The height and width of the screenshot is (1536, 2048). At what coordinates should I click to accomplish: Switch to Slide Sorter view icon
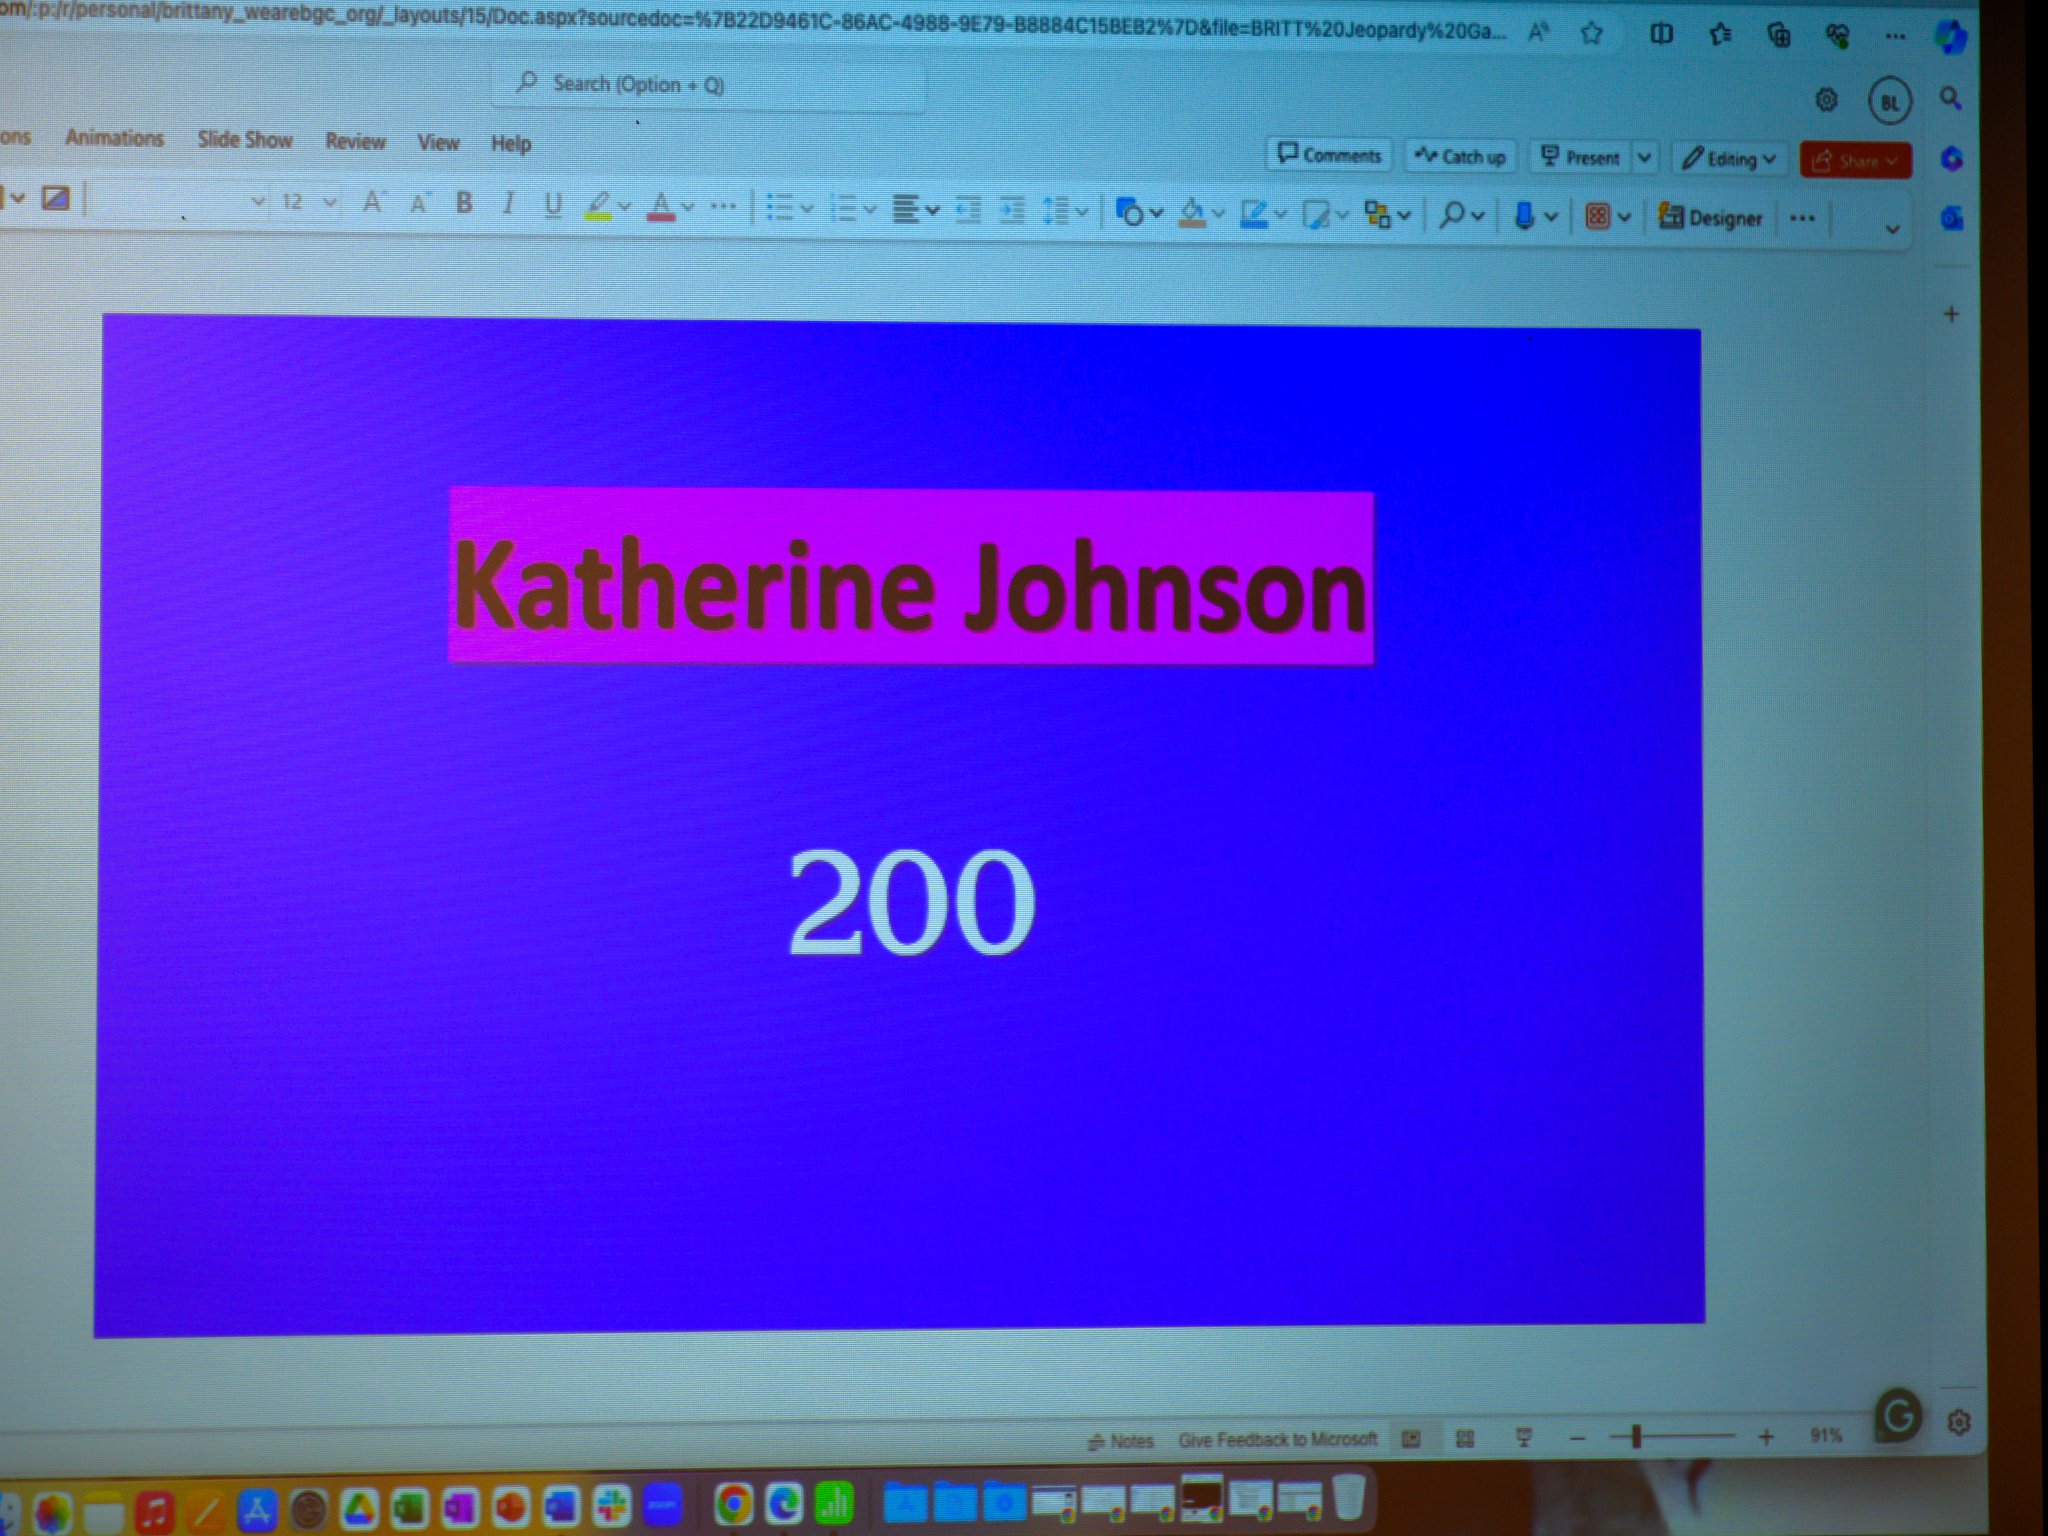pos(1465,1439)
